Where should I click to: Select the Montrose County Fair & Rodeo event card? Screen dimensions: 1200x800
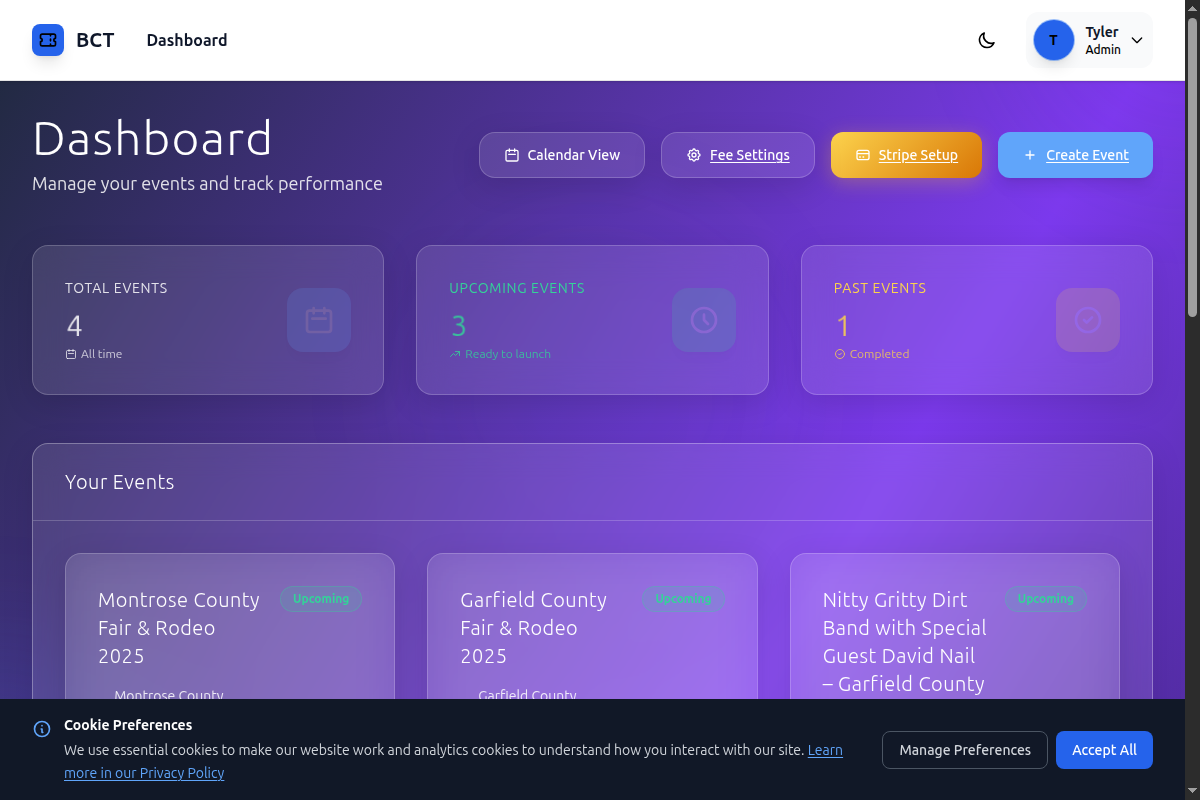tap(179, 628)
